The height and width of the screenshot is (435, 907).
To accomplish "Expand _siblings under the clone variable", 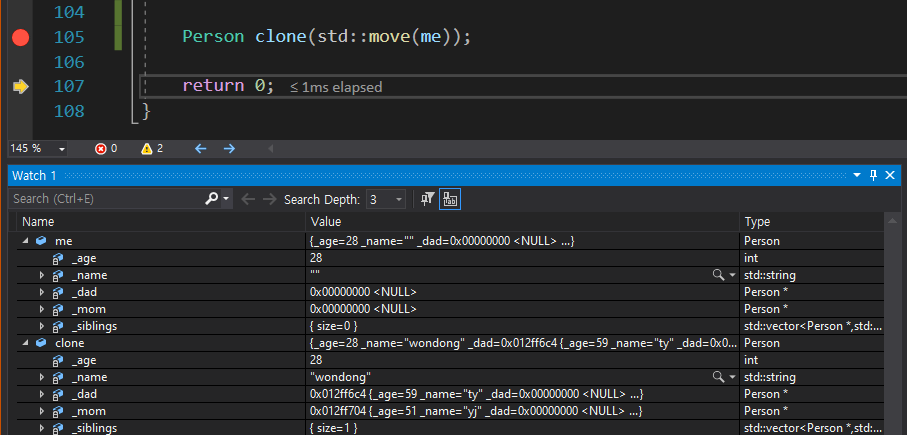I will click(42, 428).
